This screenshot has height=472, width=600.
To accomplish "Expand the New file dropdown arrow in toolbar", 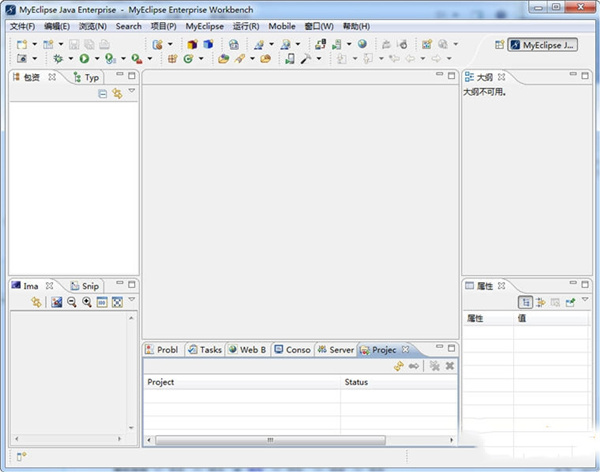I will (35, 45).
